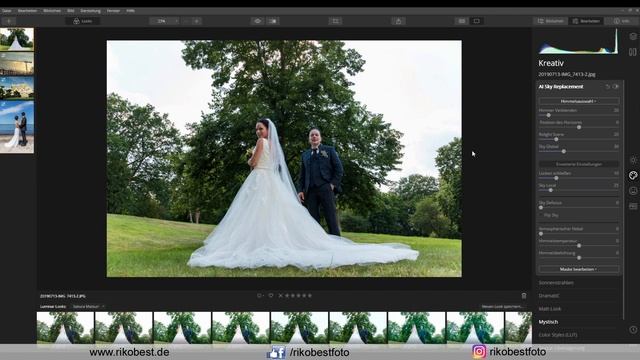Click the reject X icon
The image size is (640, 360).
click(x=280, y=296)
